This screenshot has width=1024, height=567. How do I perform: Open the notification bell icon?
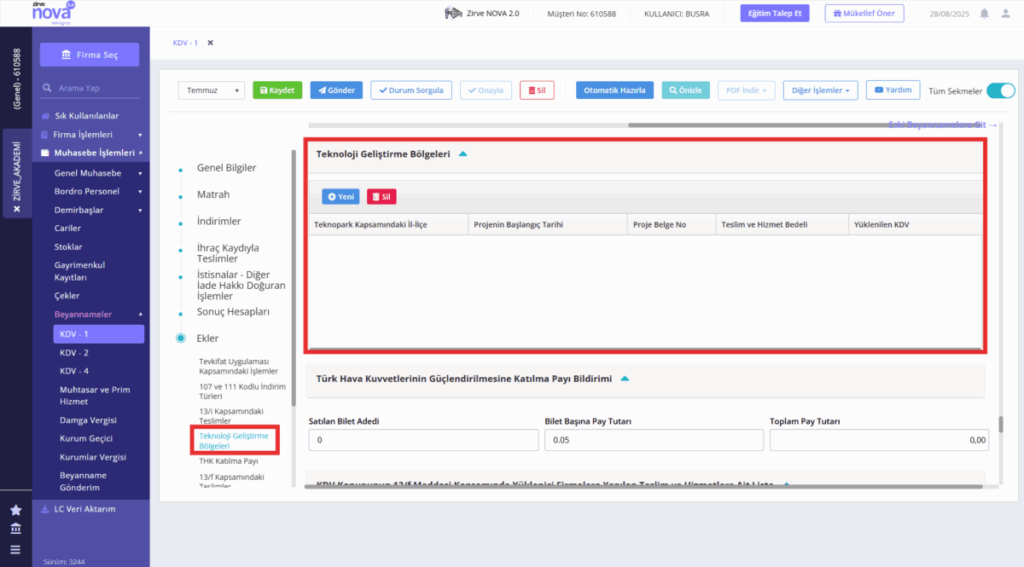tap(984, 14)
